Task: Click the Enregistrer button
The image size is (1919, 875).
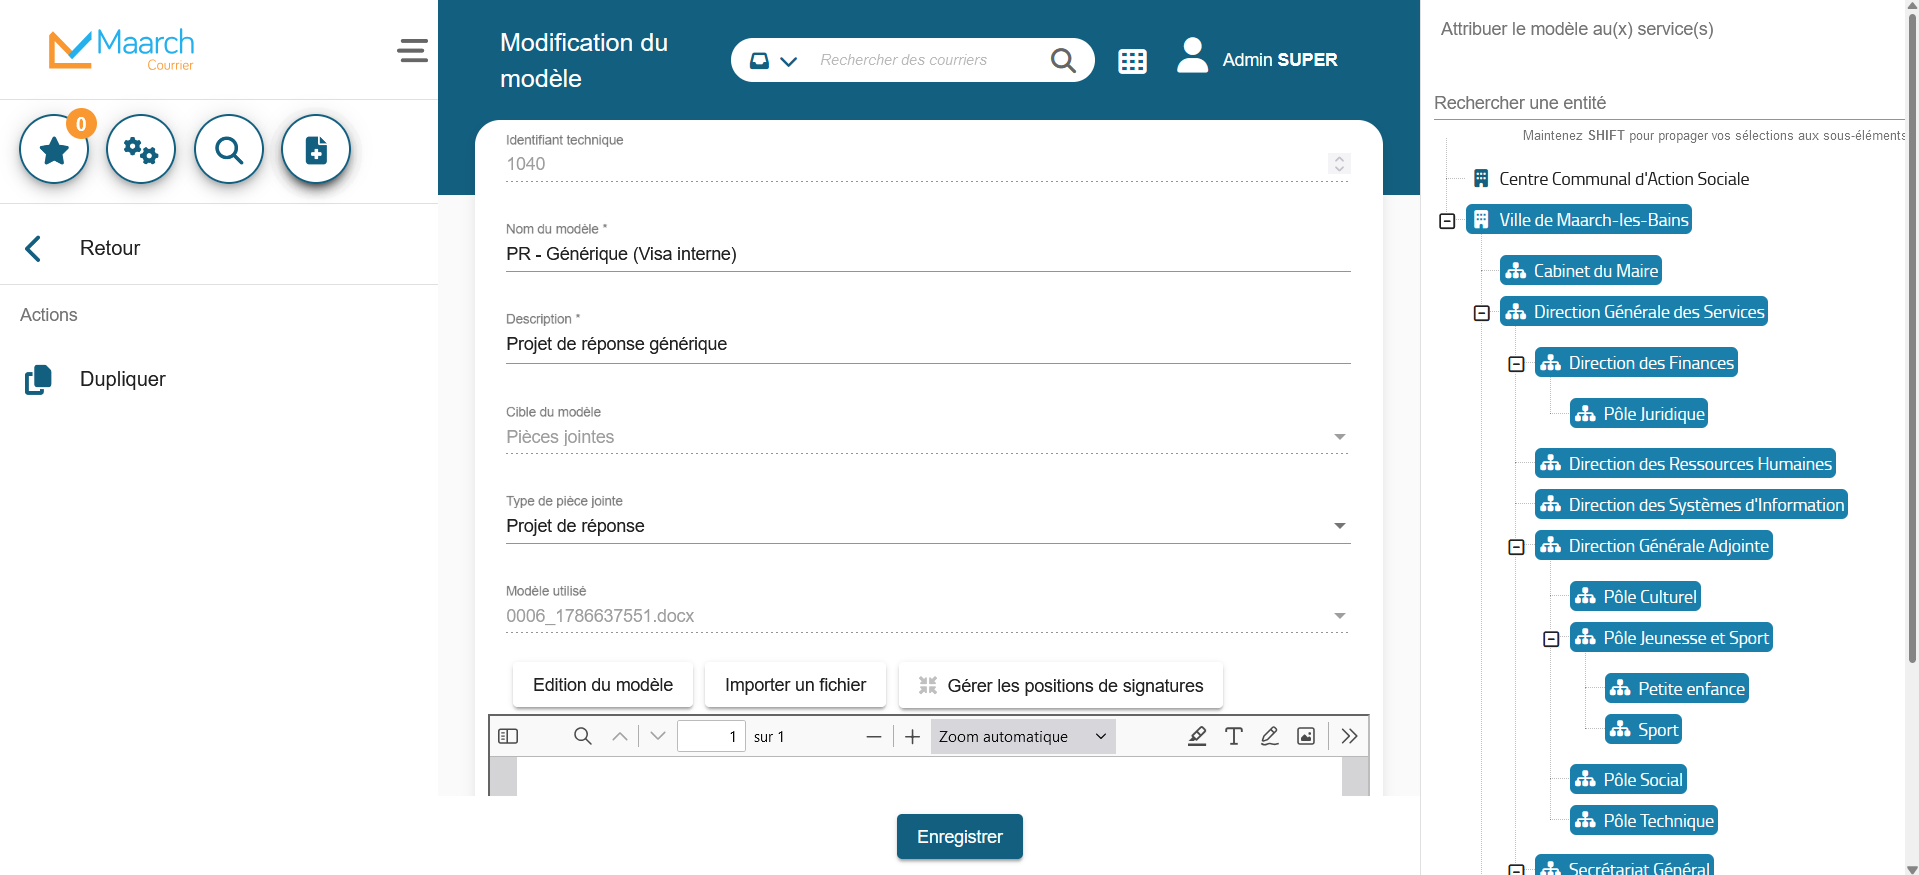Action: (x=959, y=837)
